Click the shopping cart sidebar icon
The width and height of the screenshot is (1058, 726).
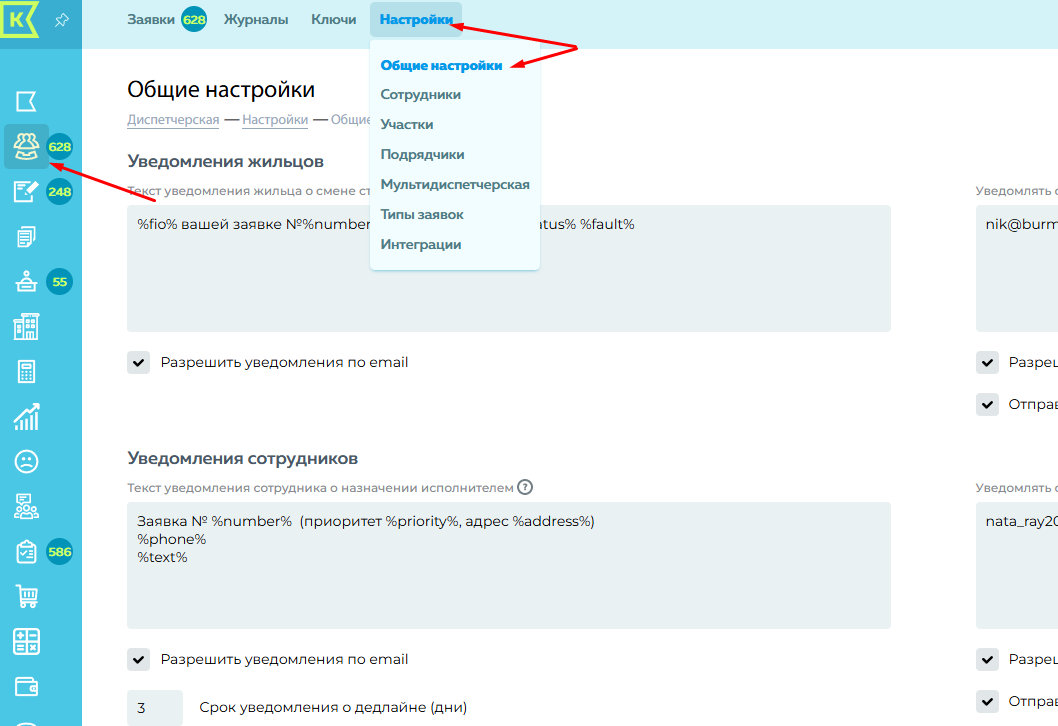click(x=26, y=597)
